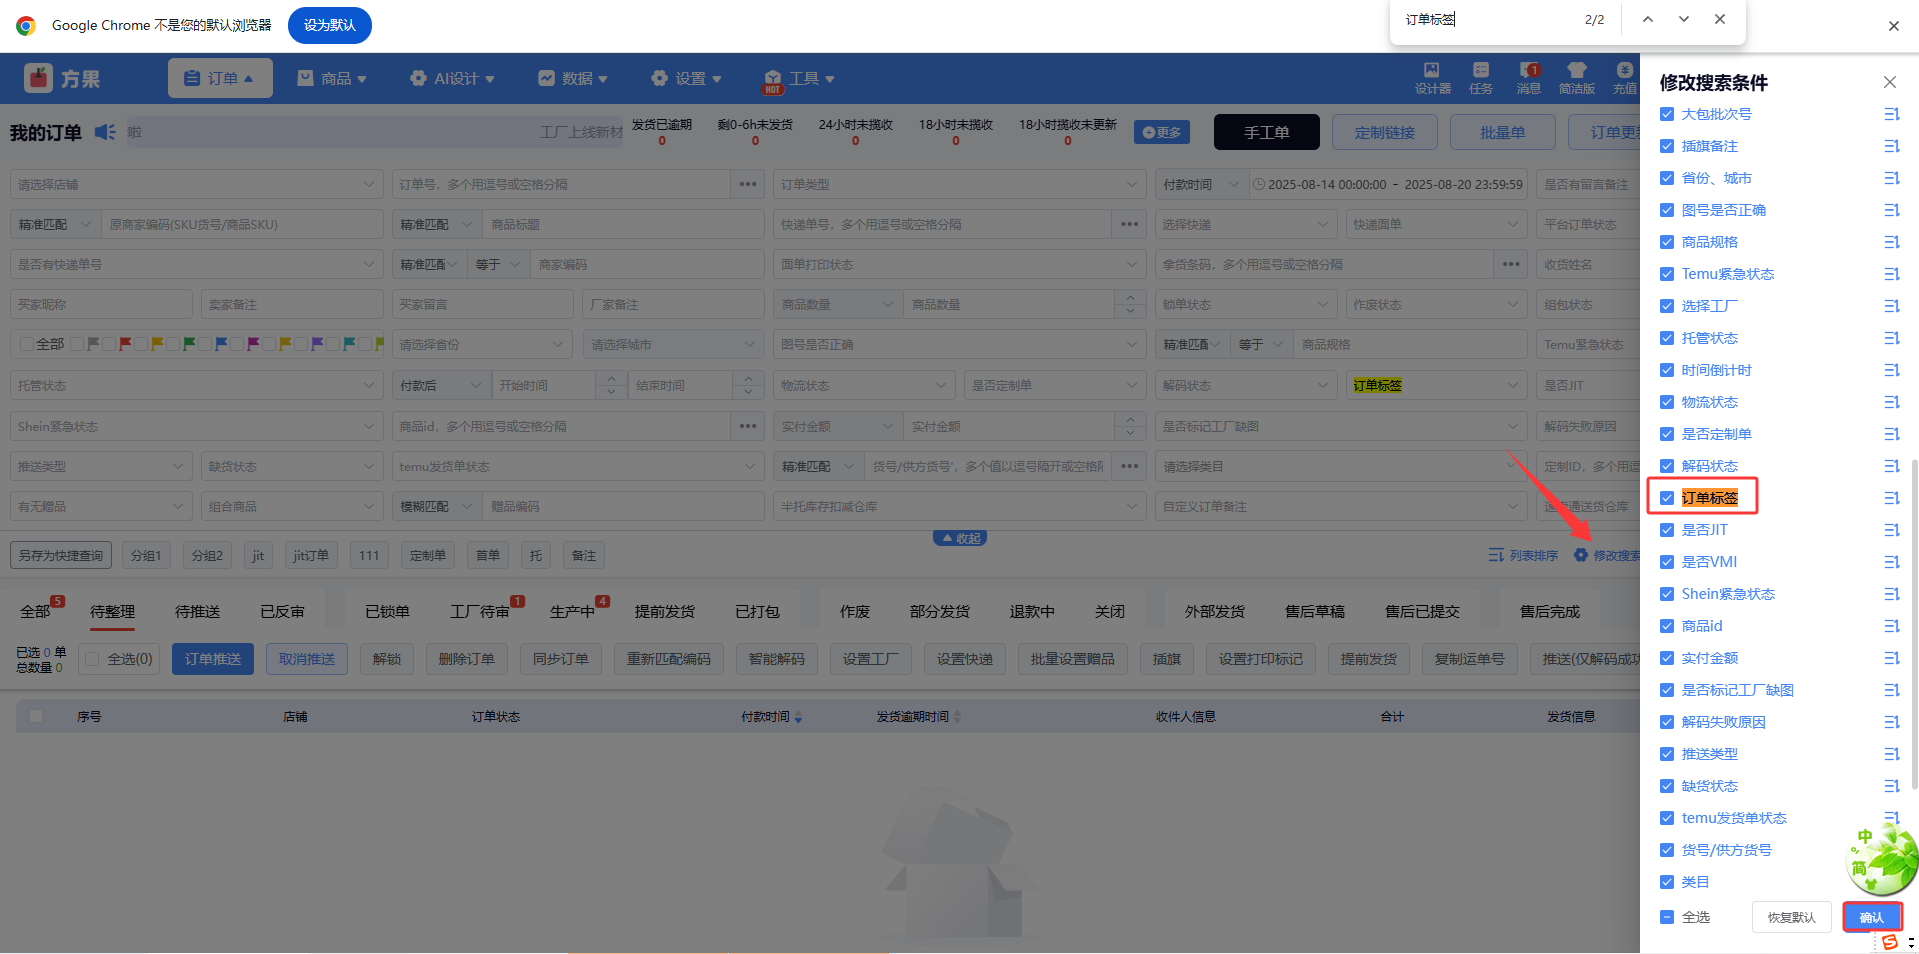This screenshot has height=954, width=1919.
Task: Click the reorder handle for 插旗备注
Action: [x=1891, y=146]
